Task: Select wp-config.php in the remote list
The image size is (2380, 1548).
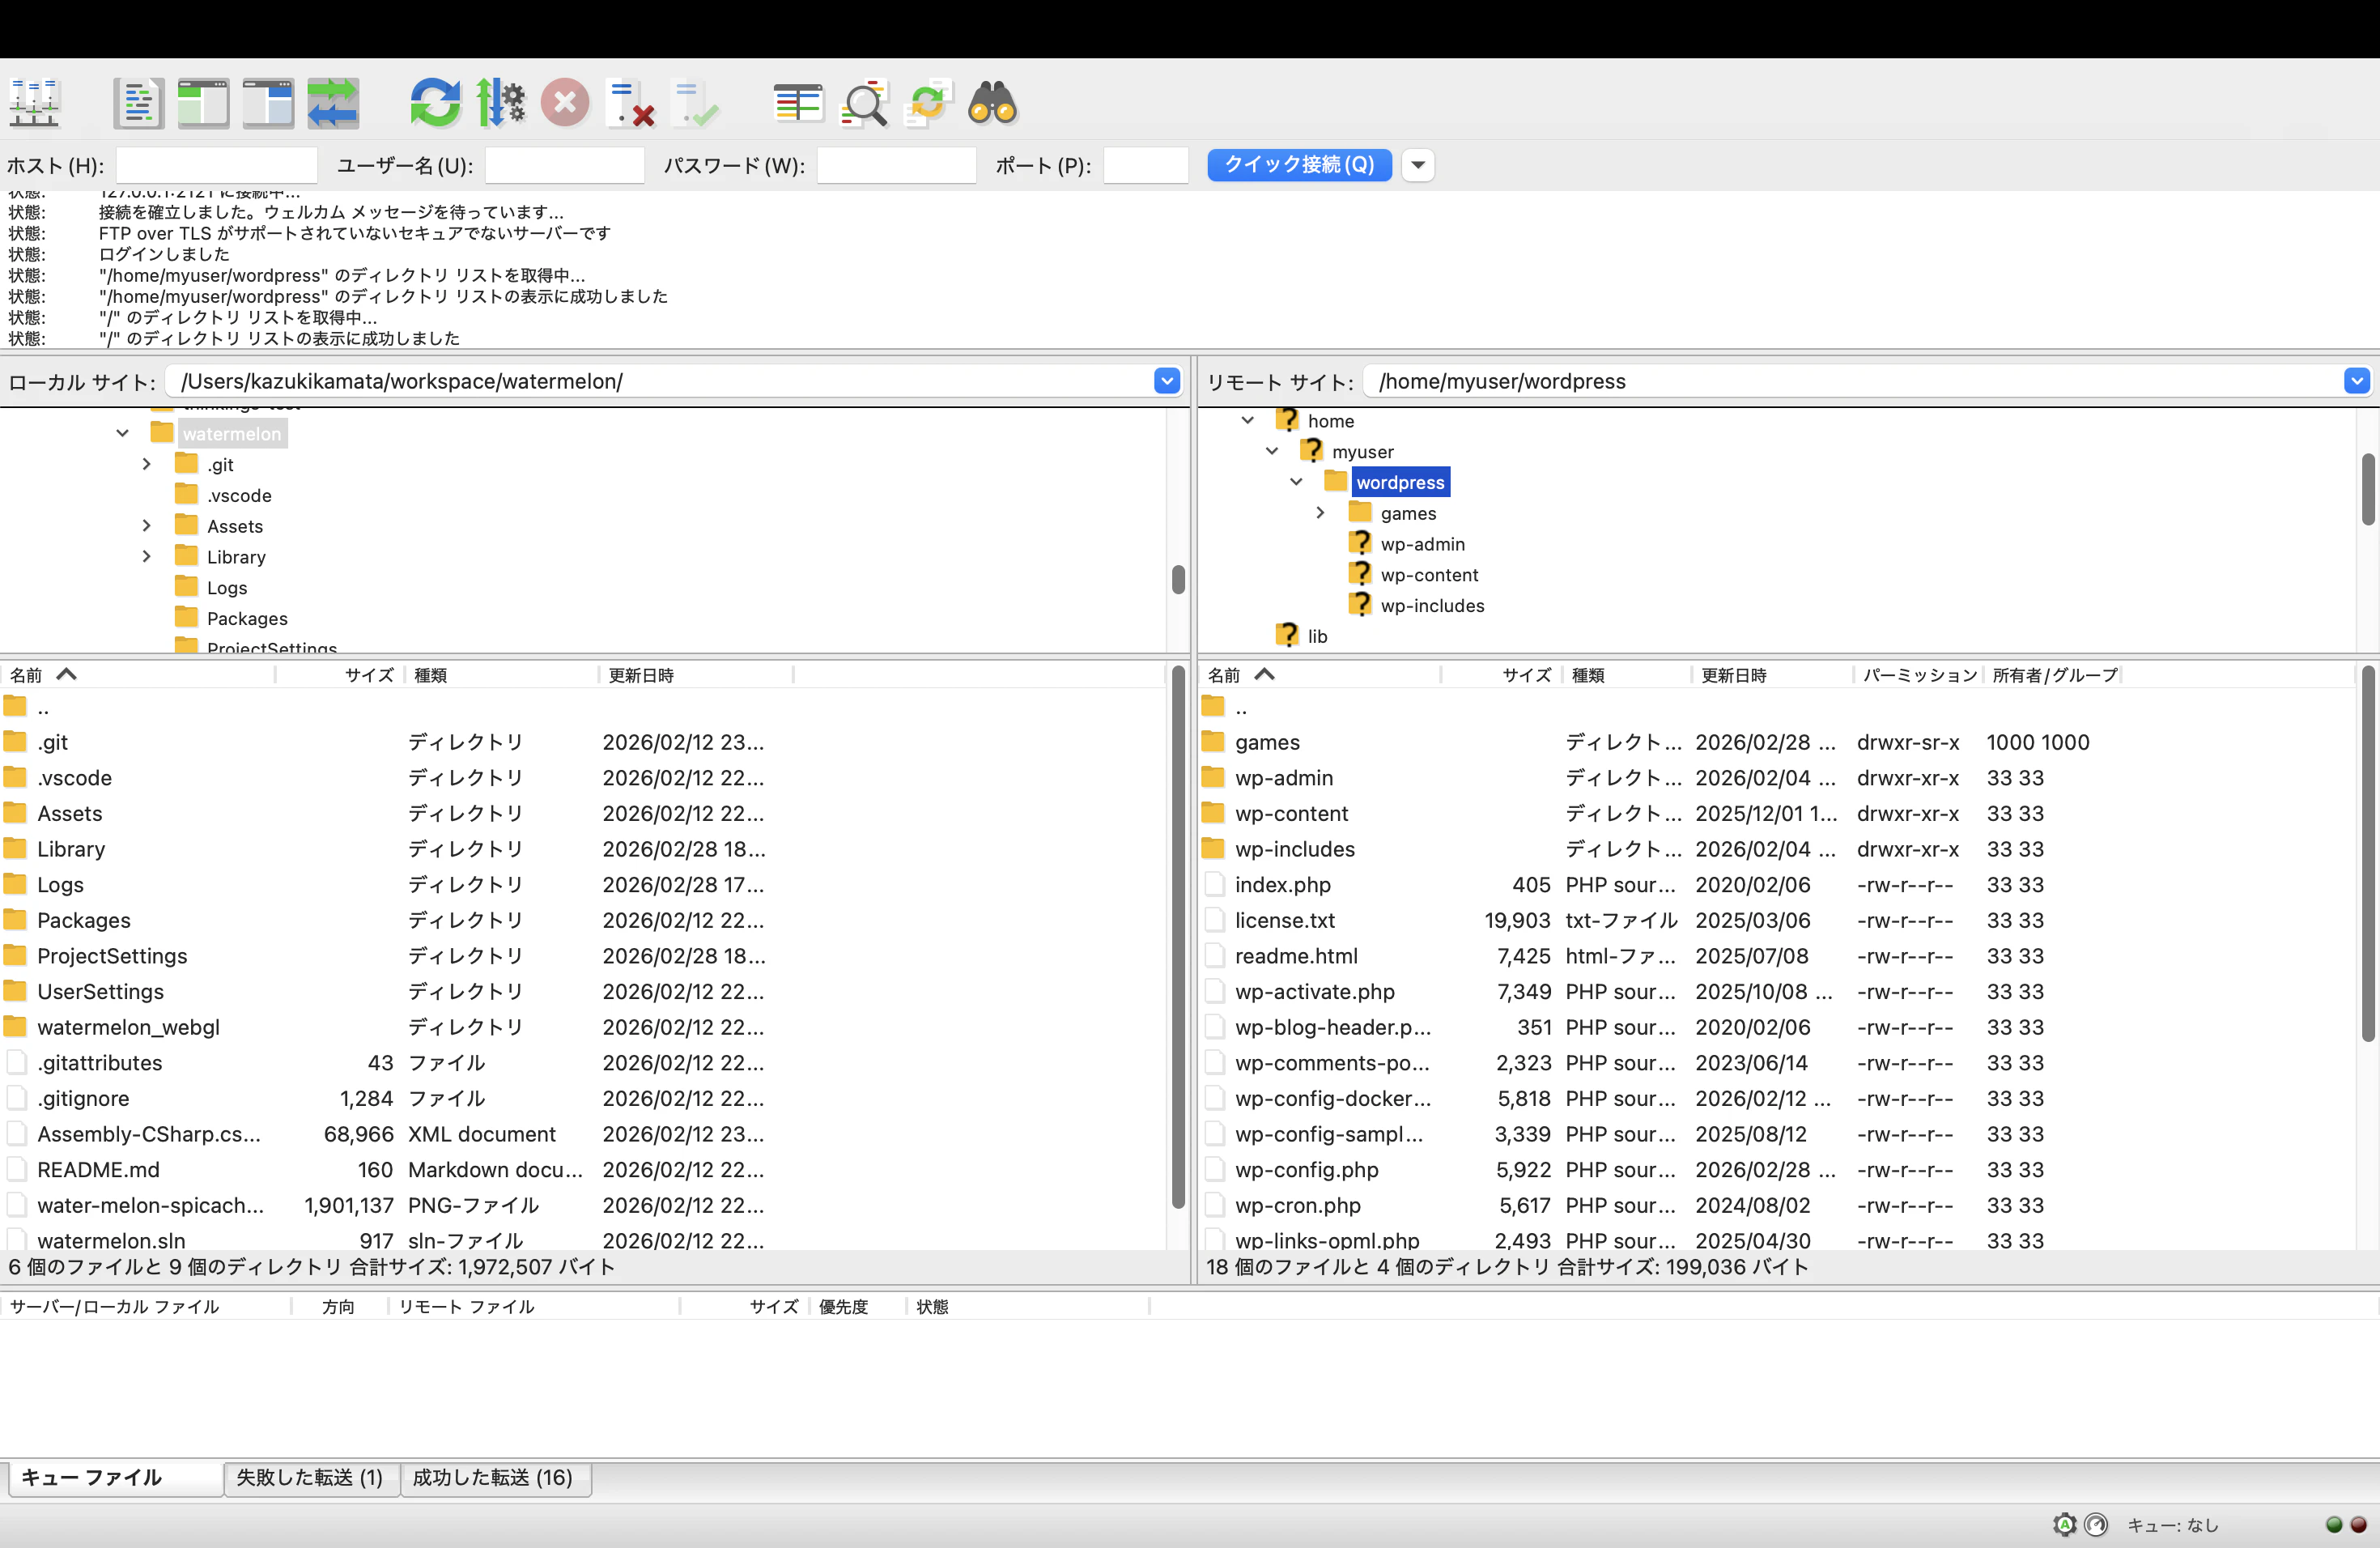Action: 1306,1170
